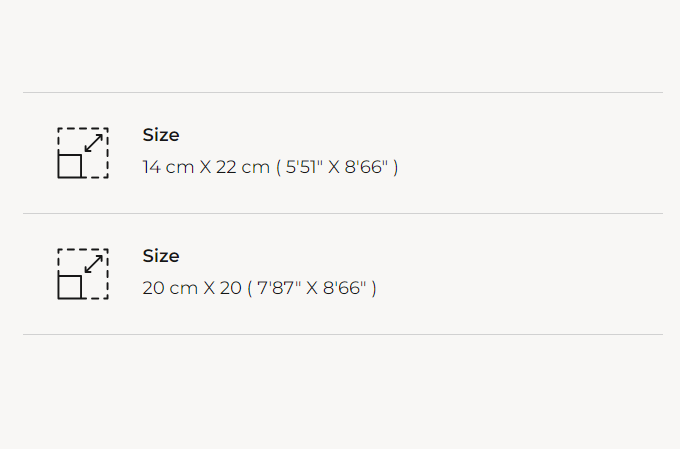Click the ( 7'87" X 8'66" ) inch conversion

pyautogui.click(x=312, y=288)
